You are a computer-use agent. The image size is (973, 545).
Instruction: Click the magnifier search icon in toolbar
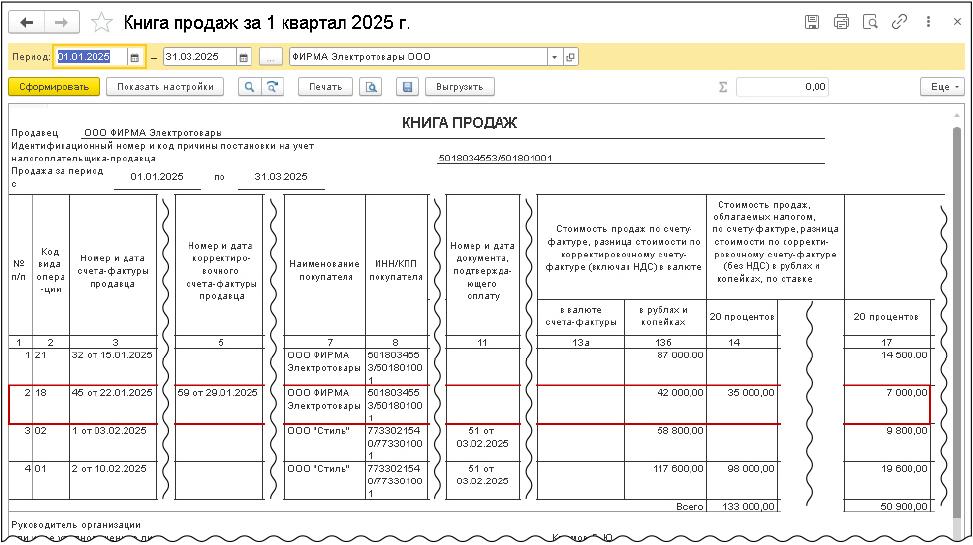point(250,87)
